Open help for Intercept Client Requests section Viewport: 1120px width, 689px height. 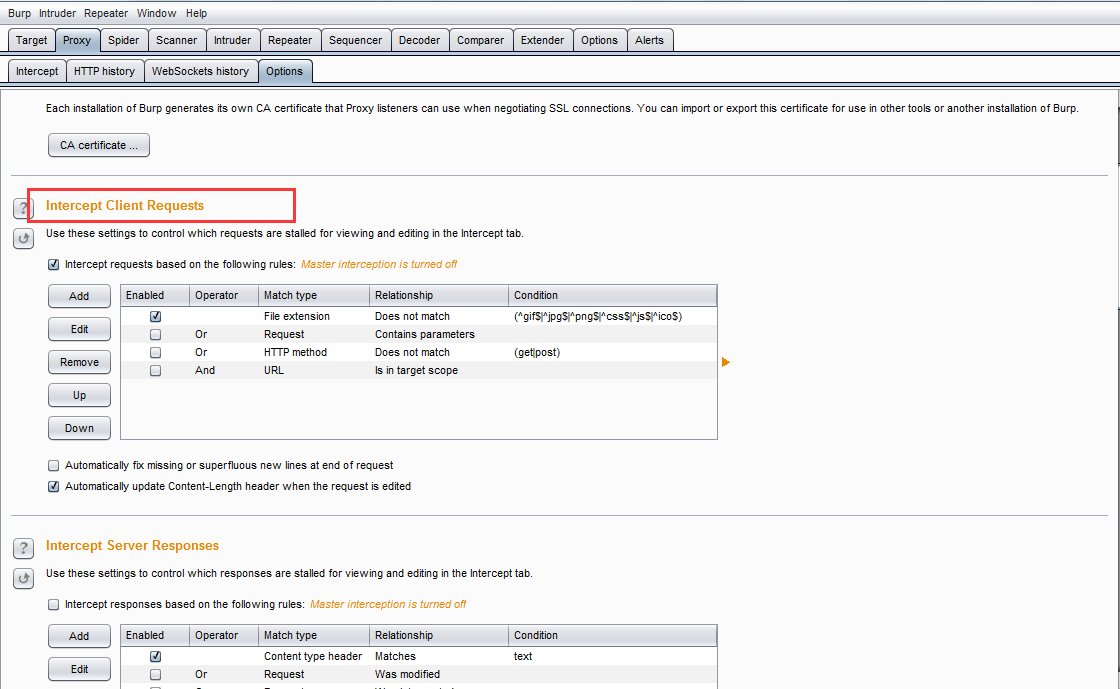point(23,208)
